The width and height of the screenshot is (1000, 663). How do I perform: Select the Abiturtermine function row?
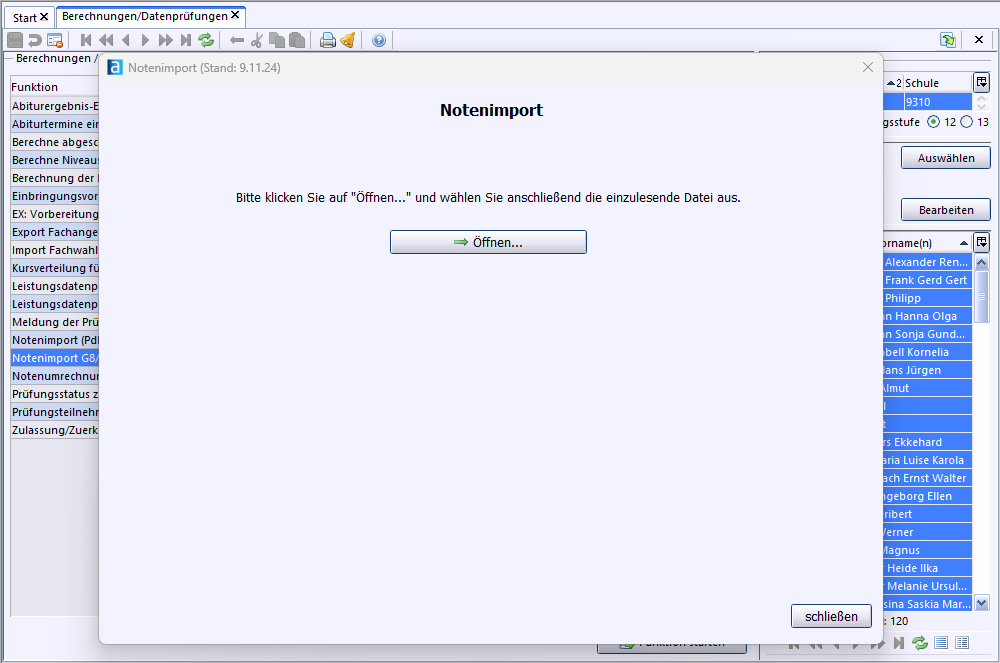tap(55, 124)
